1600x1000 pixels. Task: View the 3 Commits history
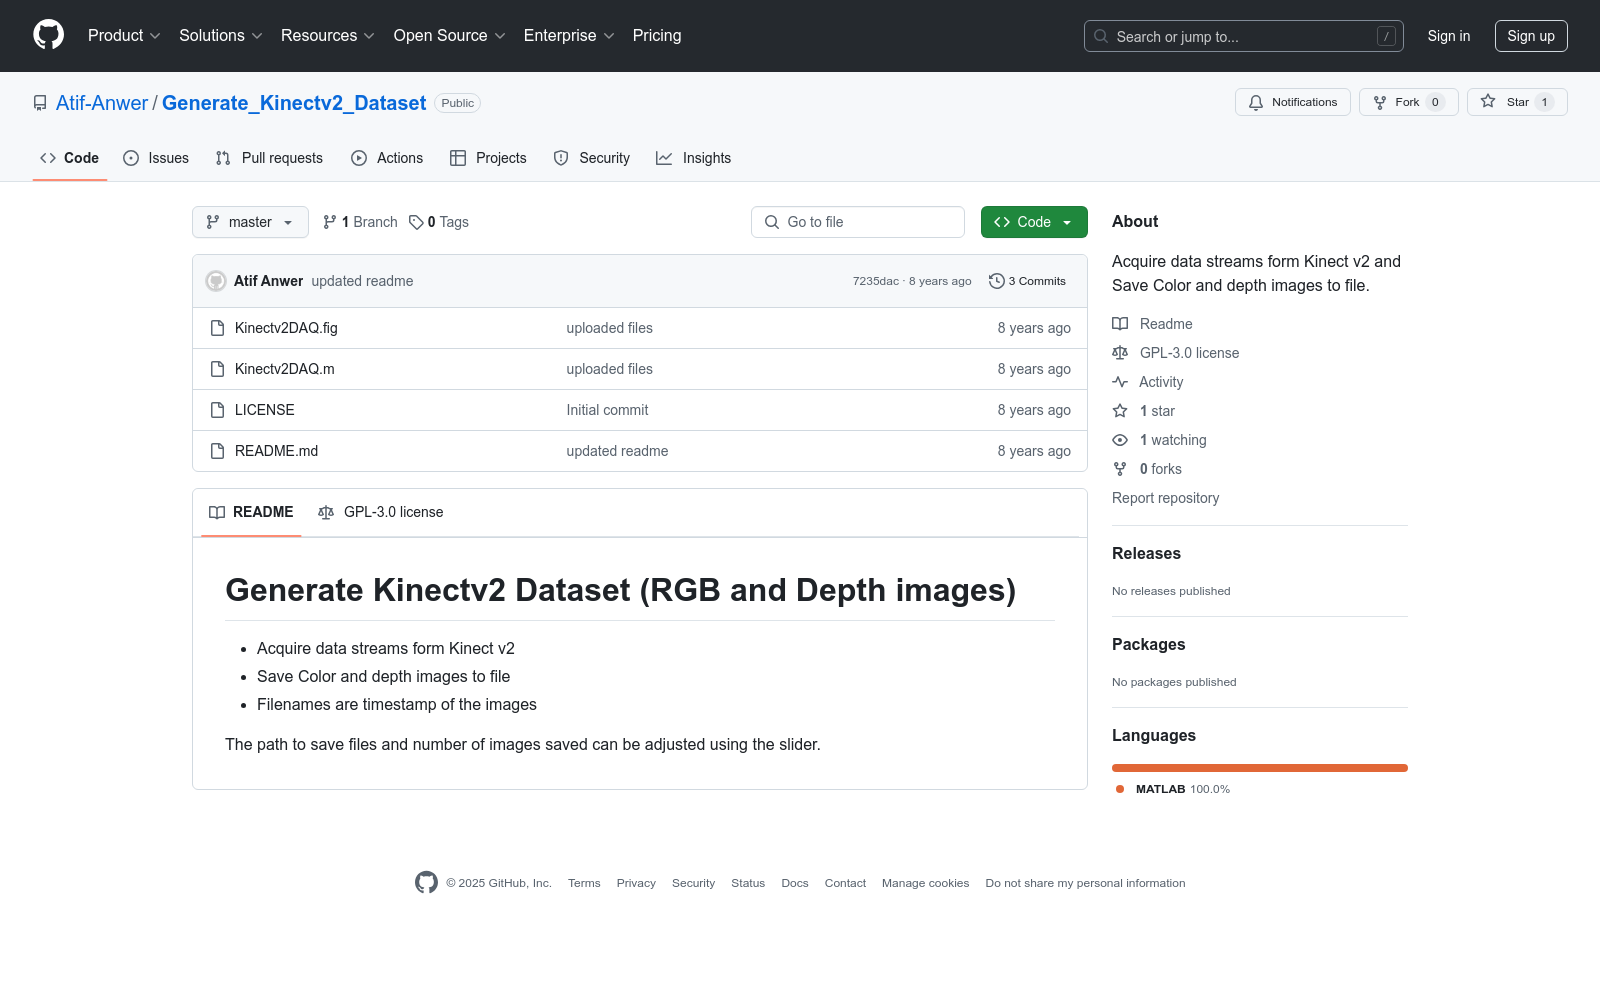1028,281
